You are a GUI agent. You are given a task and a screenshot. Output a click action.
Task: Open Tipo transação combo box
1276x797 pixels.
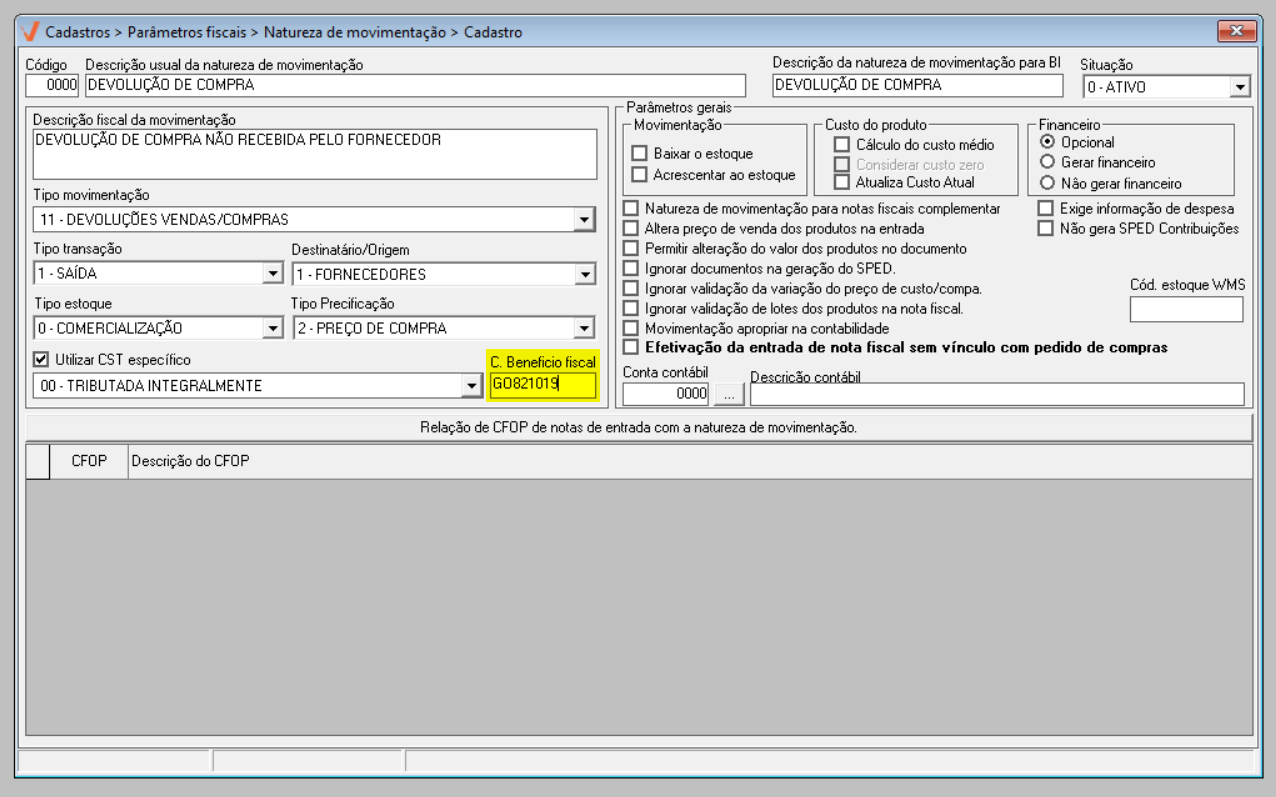[x=272, y=274]
